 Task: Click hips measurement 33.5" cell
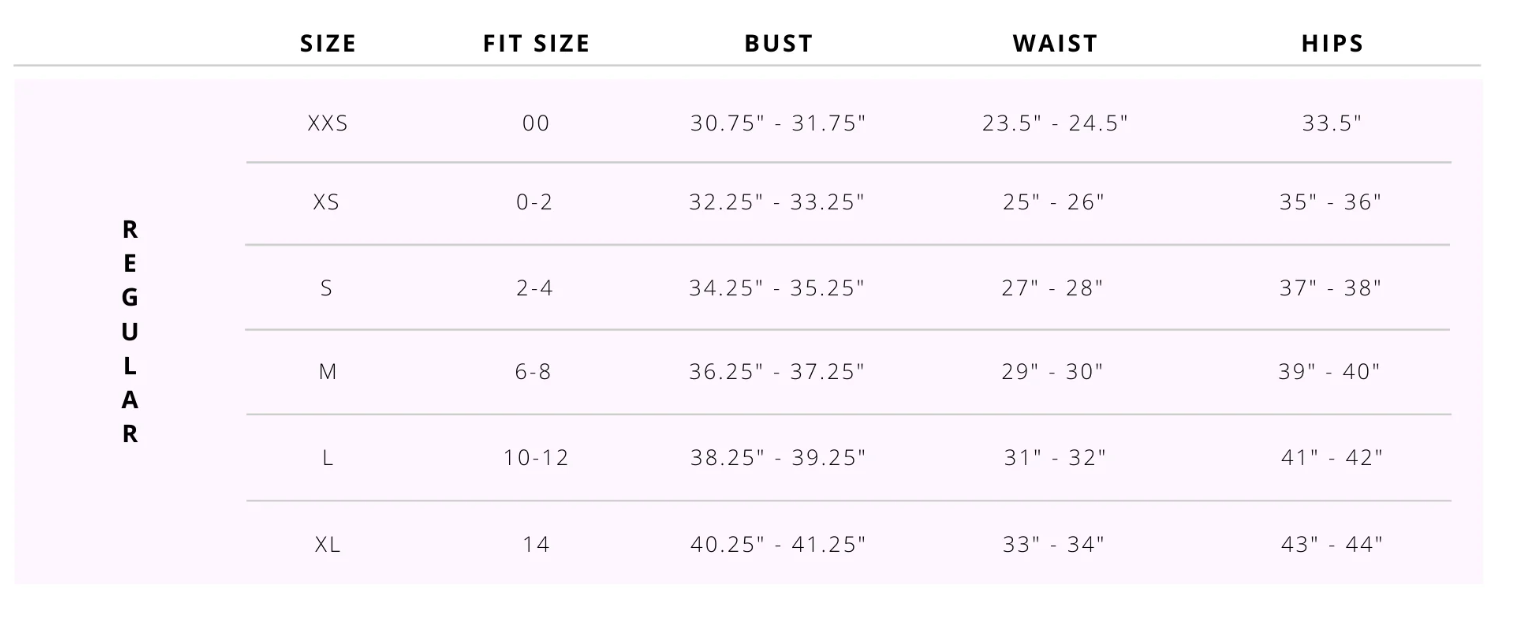click(1332, 124)
